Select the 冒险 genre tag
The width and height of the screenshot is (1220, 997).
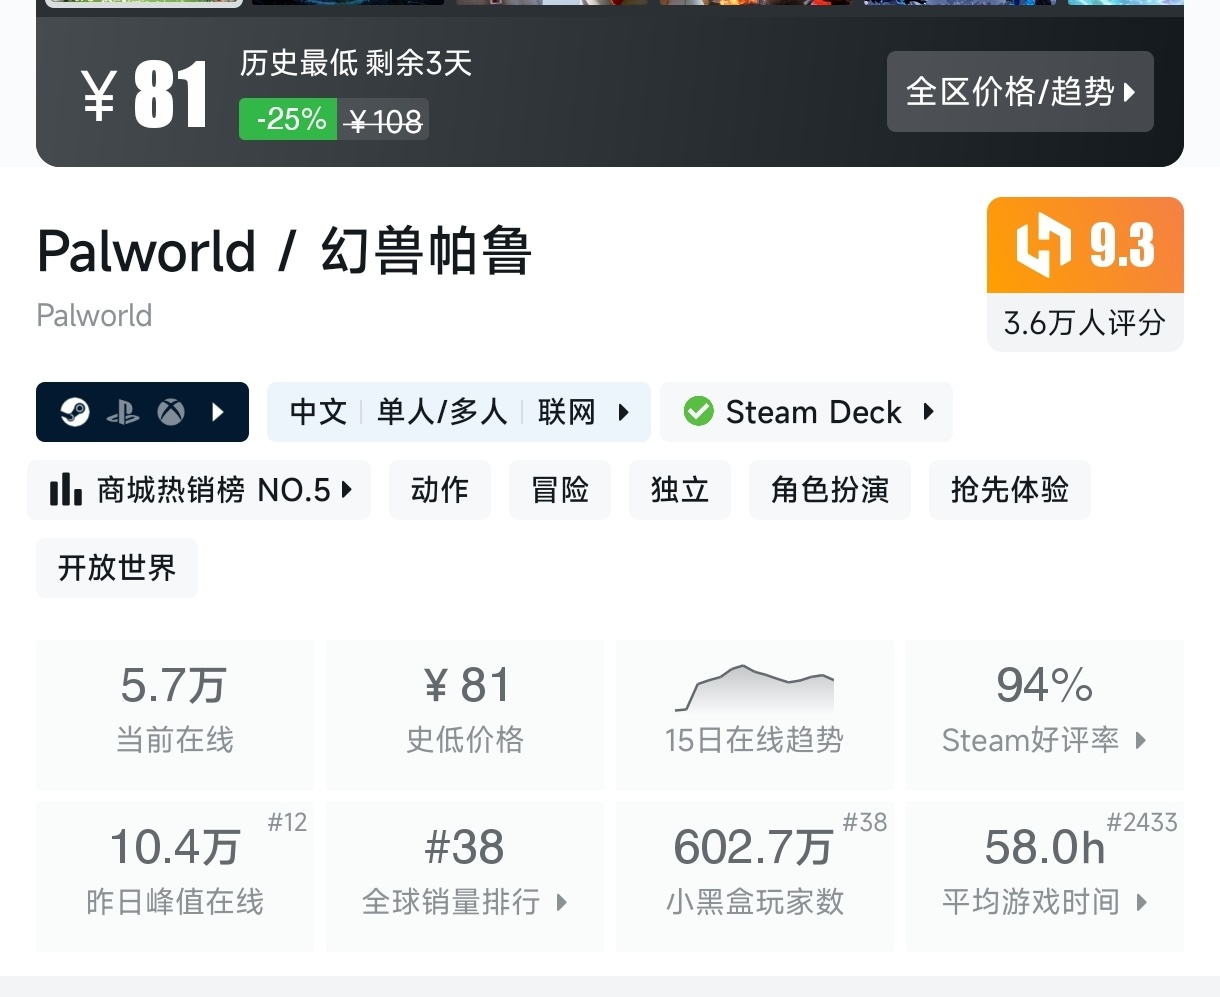pyautogui.click(x=560, y=490)
